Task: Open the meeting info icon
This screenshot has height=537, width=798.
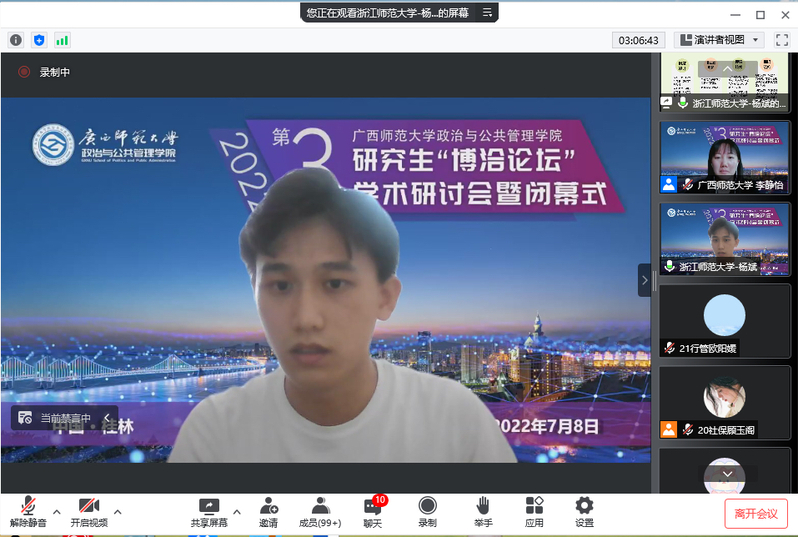Action: pyautogui.click(x=16, y=40)
